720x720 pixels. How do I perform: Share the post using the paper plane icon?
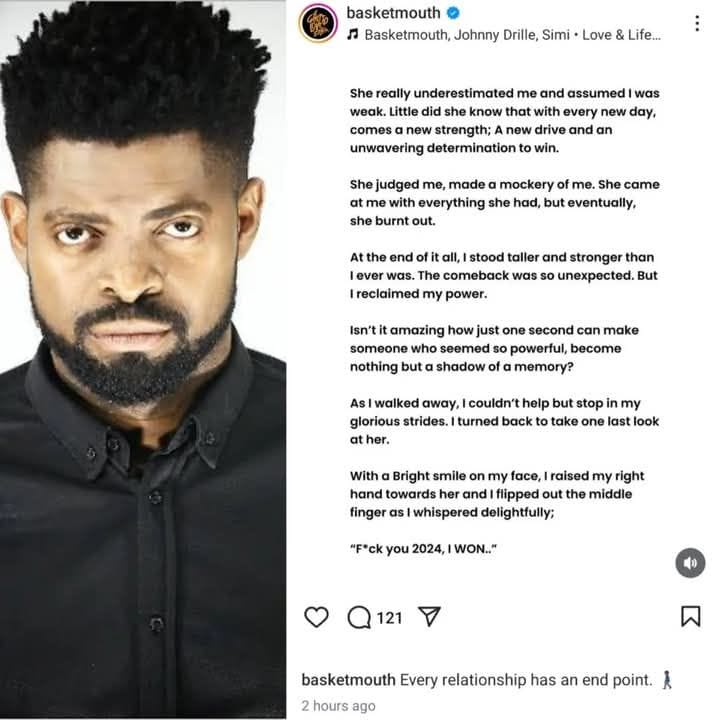click(429, 617)
